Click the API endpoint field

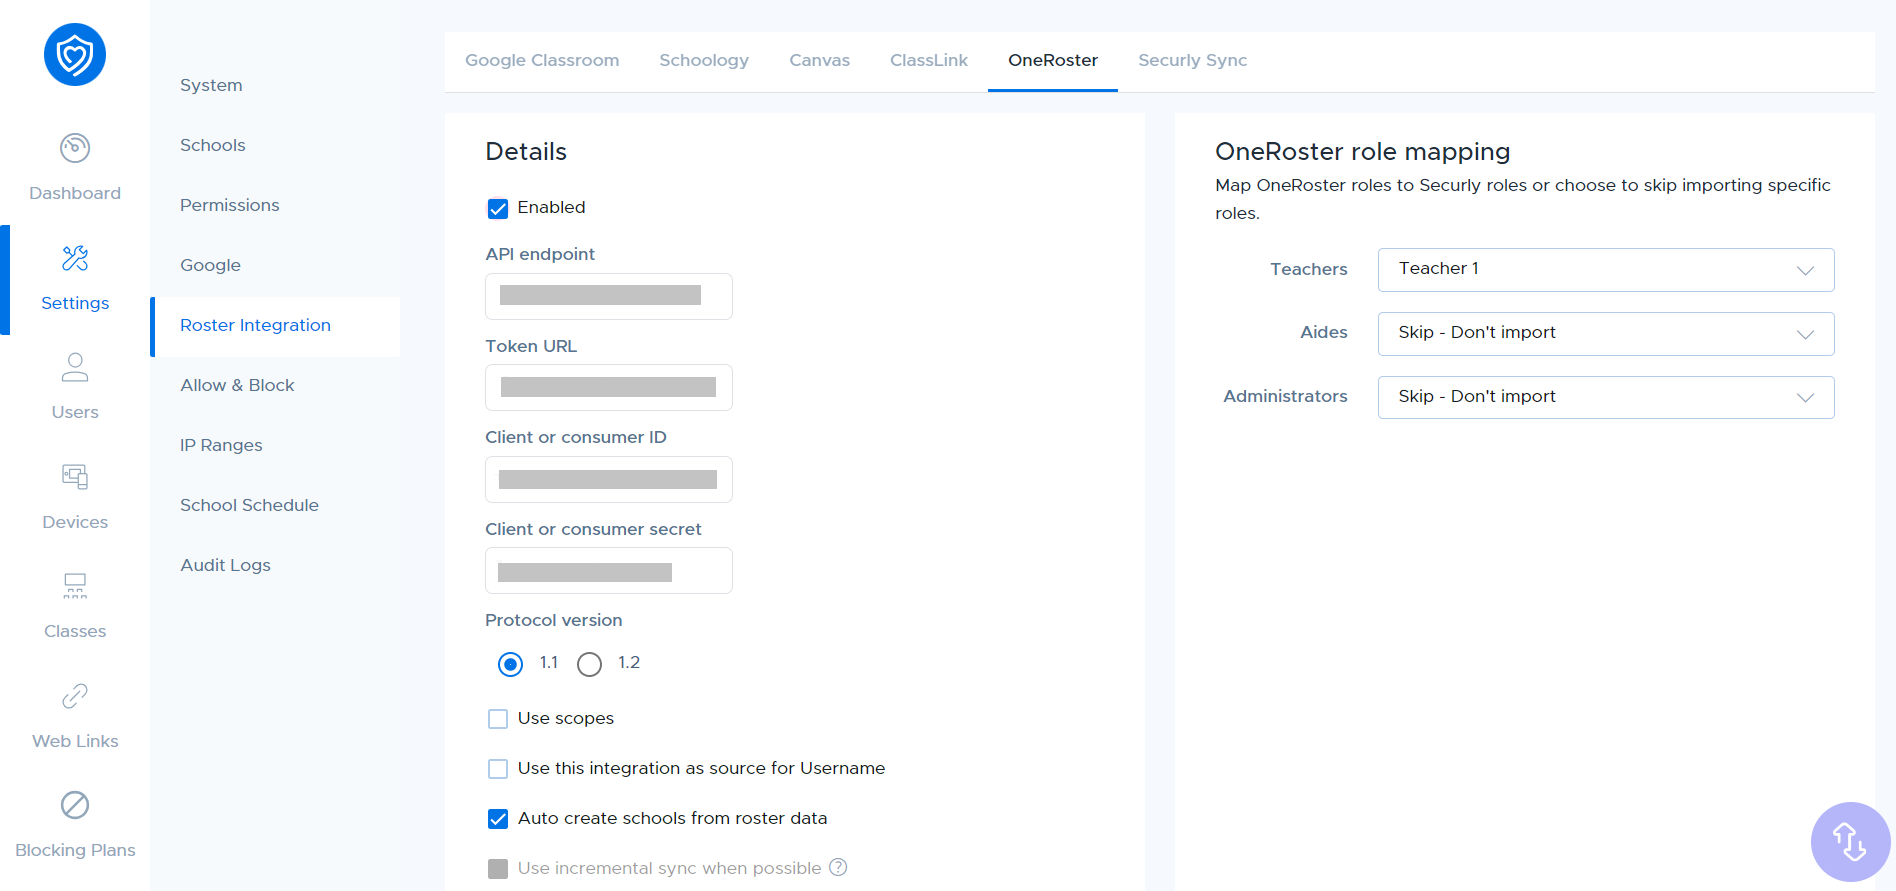tap(609, 296)
